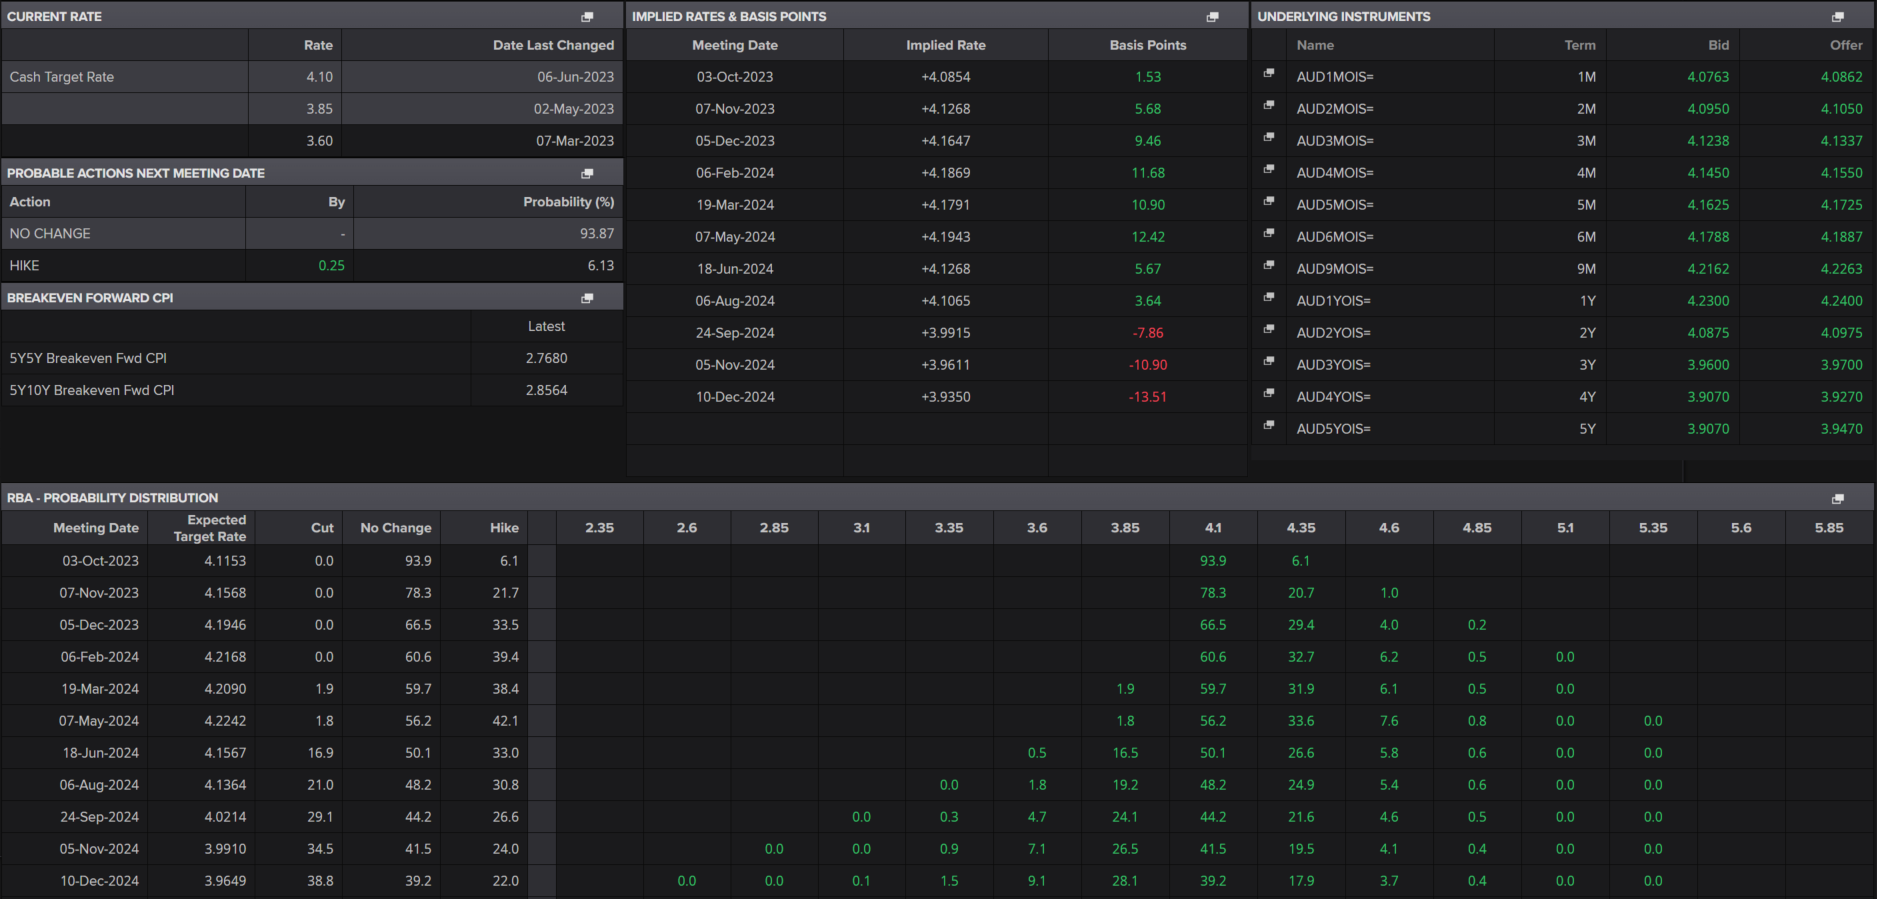
Task: Click the icon beside AUD1MOIS= row
Action: (x=1269, y=74)
